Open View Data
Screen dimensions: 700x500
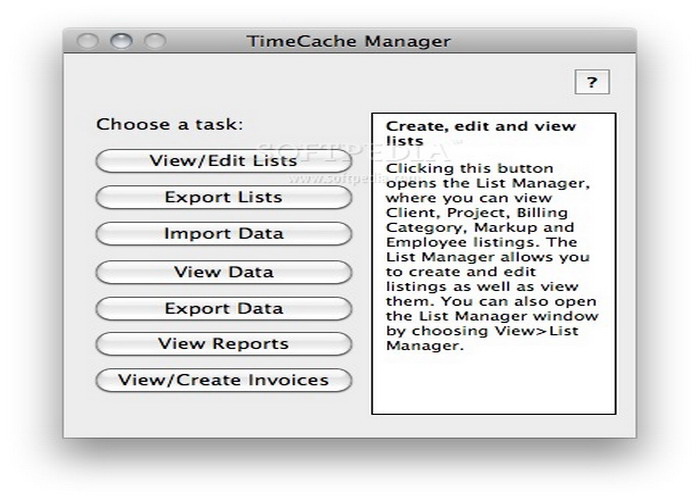pyautogui.click(x=223, y=272)
